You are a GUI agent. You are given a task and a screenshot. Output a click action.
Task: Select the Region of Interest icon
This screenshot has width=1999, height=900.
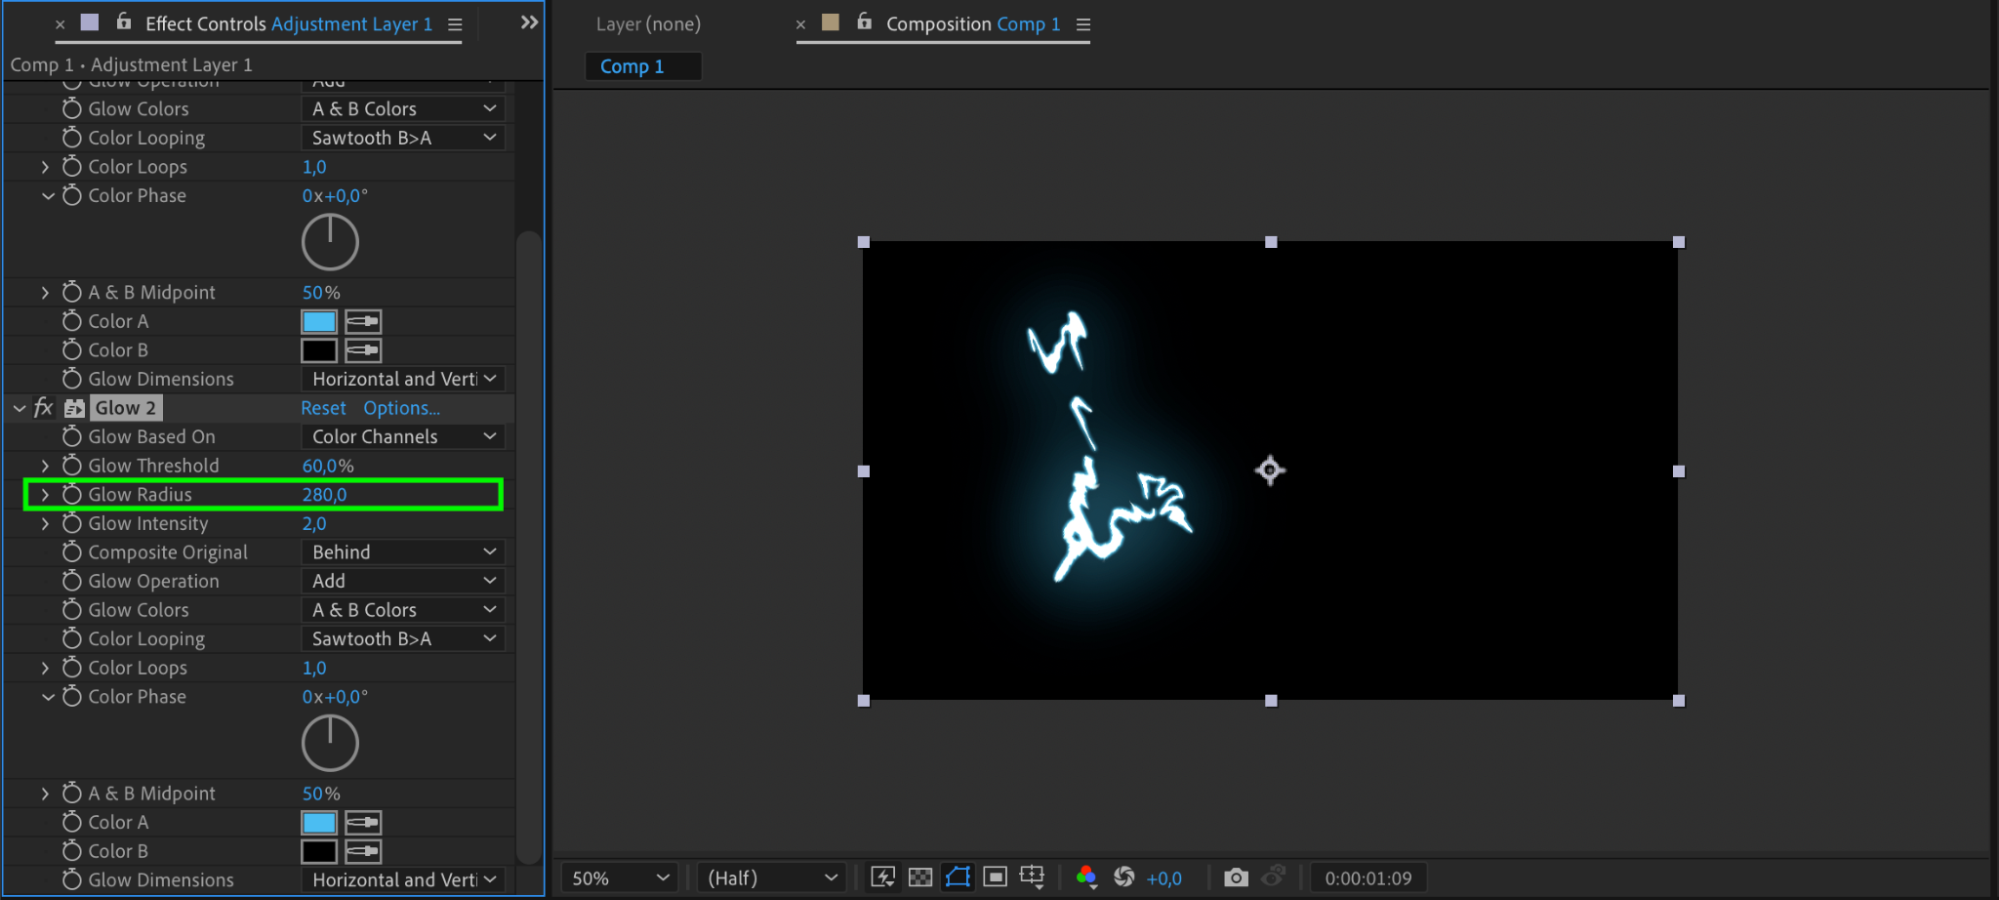[995, 877]
